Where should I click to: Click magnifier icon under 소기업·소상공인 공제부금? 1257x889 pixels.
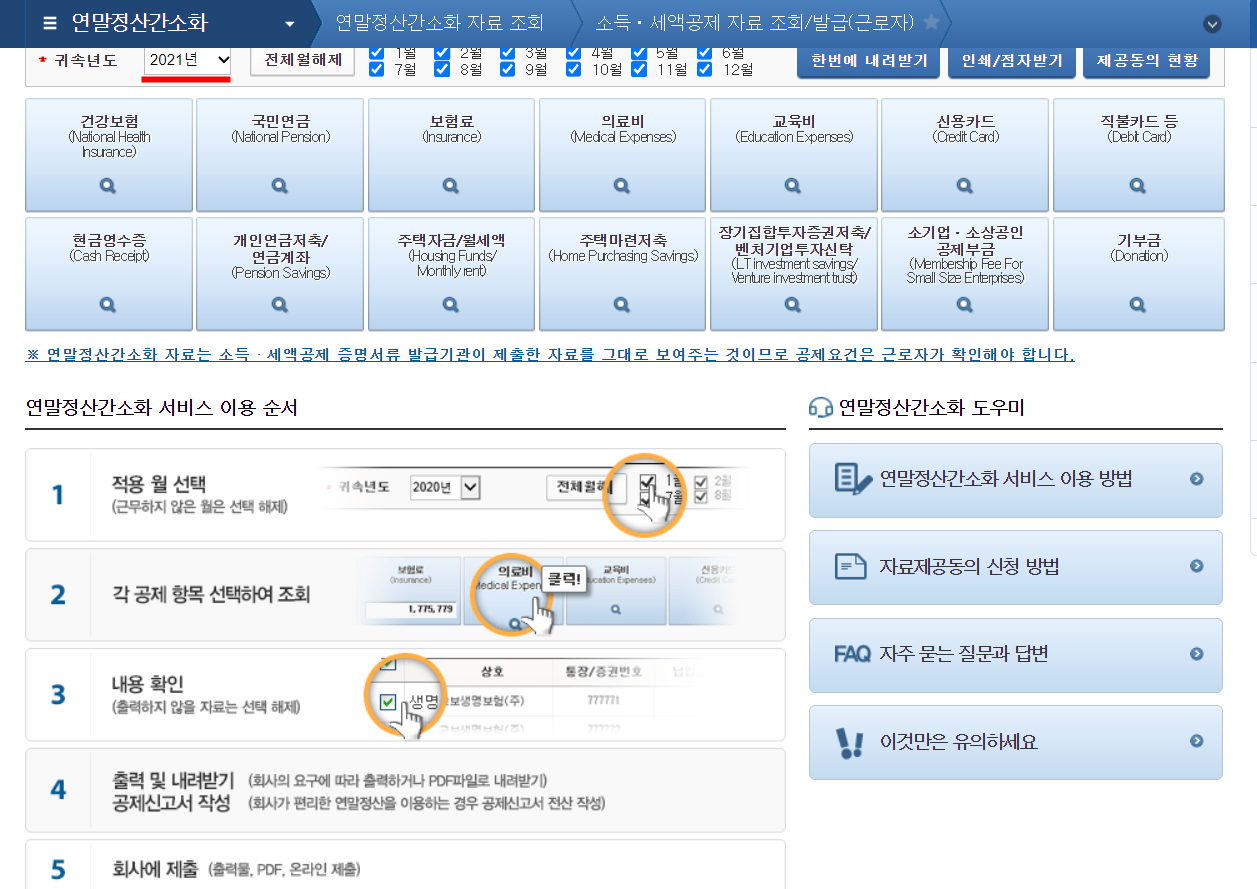tap(965, 305)
